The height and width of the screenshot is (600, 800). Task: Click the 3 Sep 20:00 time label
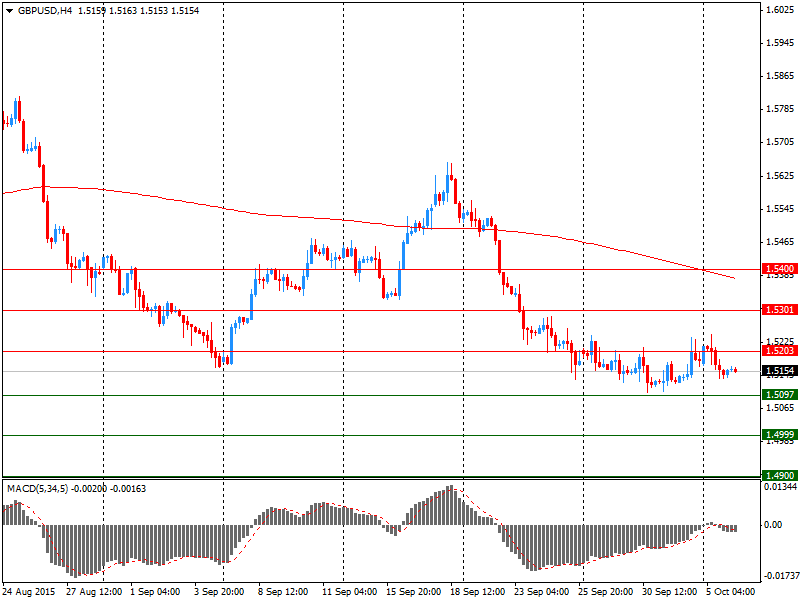click(219, 592)
